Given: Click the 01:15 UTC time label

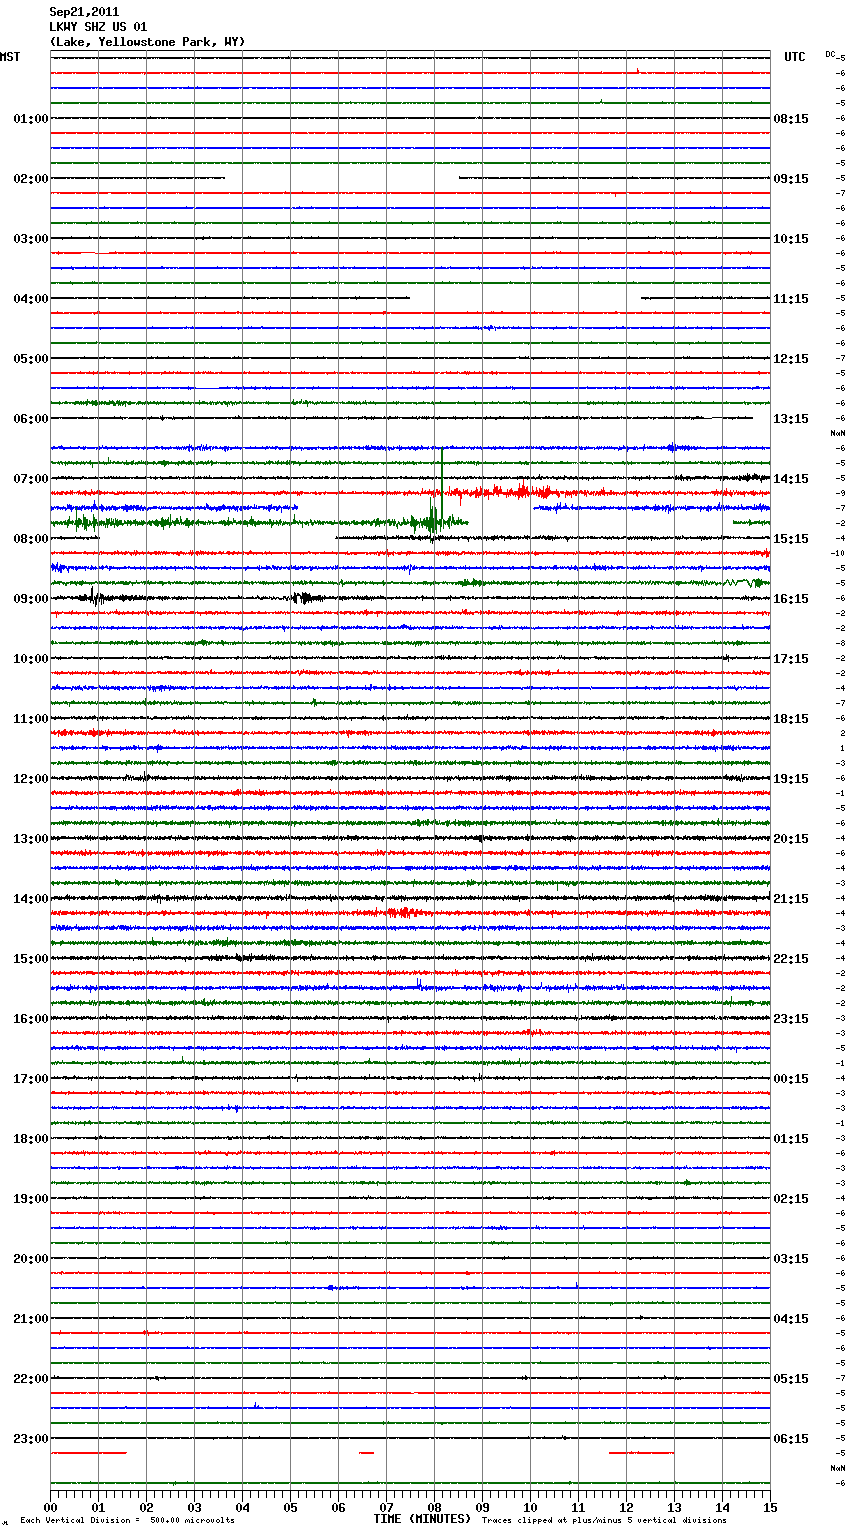Looking at the screenshot, I should pyautogui.click(x=791, y=1139).
